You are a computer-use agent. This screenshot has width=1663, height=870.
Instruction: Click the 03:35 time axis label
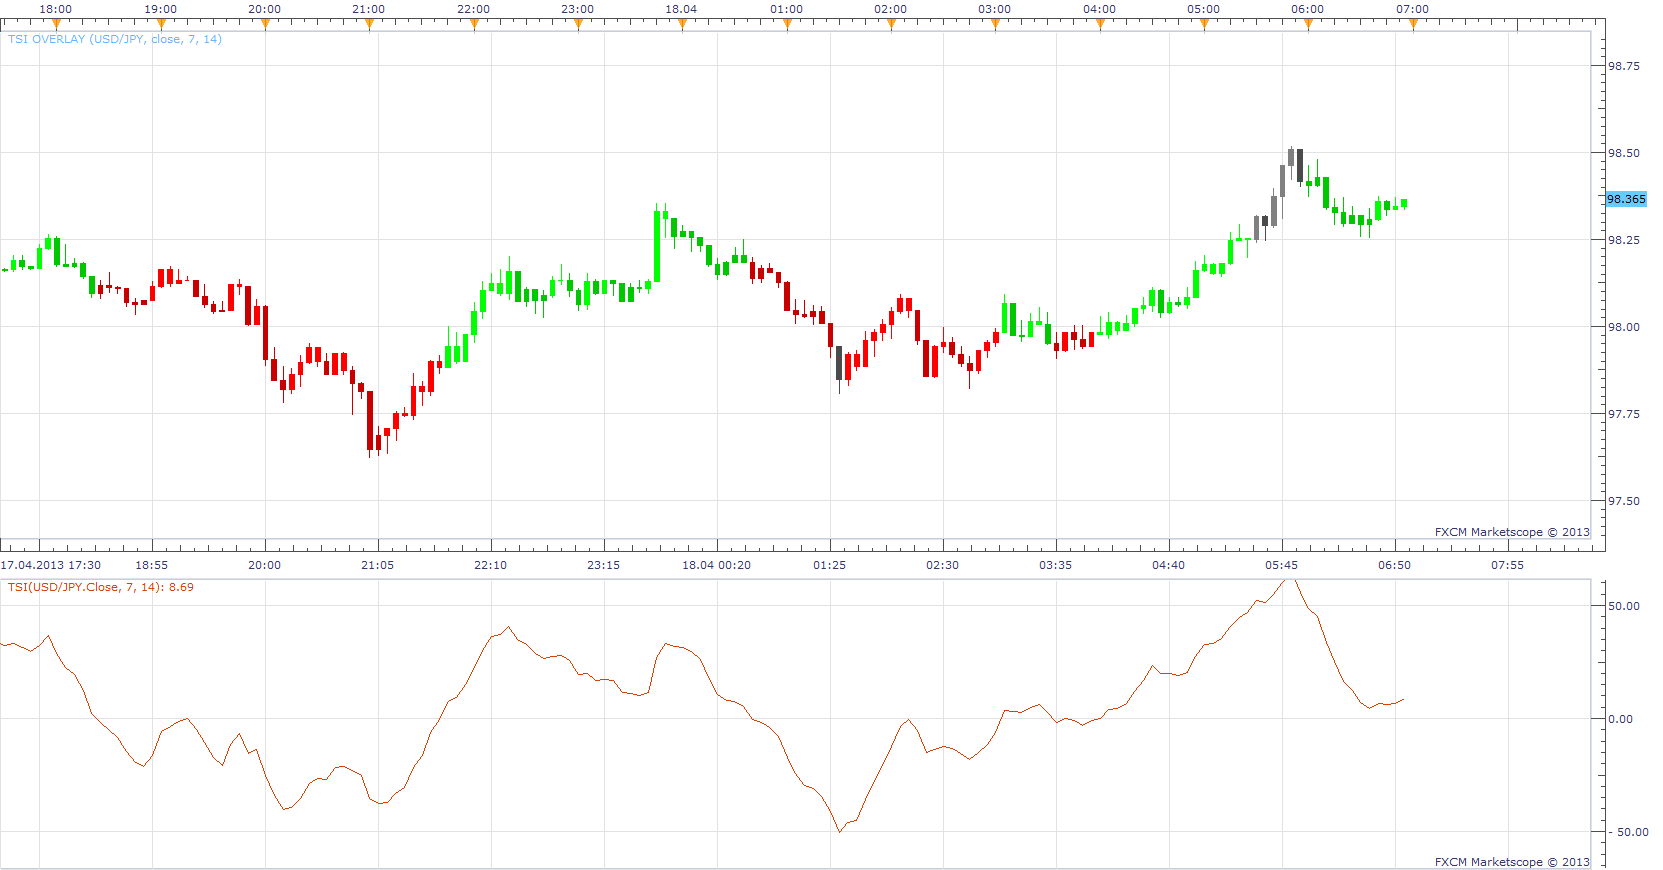tap(1056, 565)
